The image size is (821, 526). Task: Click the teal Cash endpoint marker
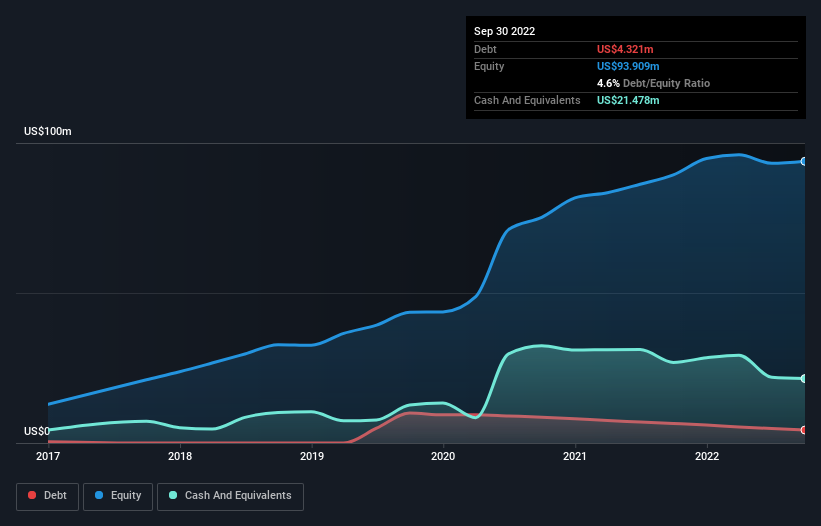tap(804, 378)
